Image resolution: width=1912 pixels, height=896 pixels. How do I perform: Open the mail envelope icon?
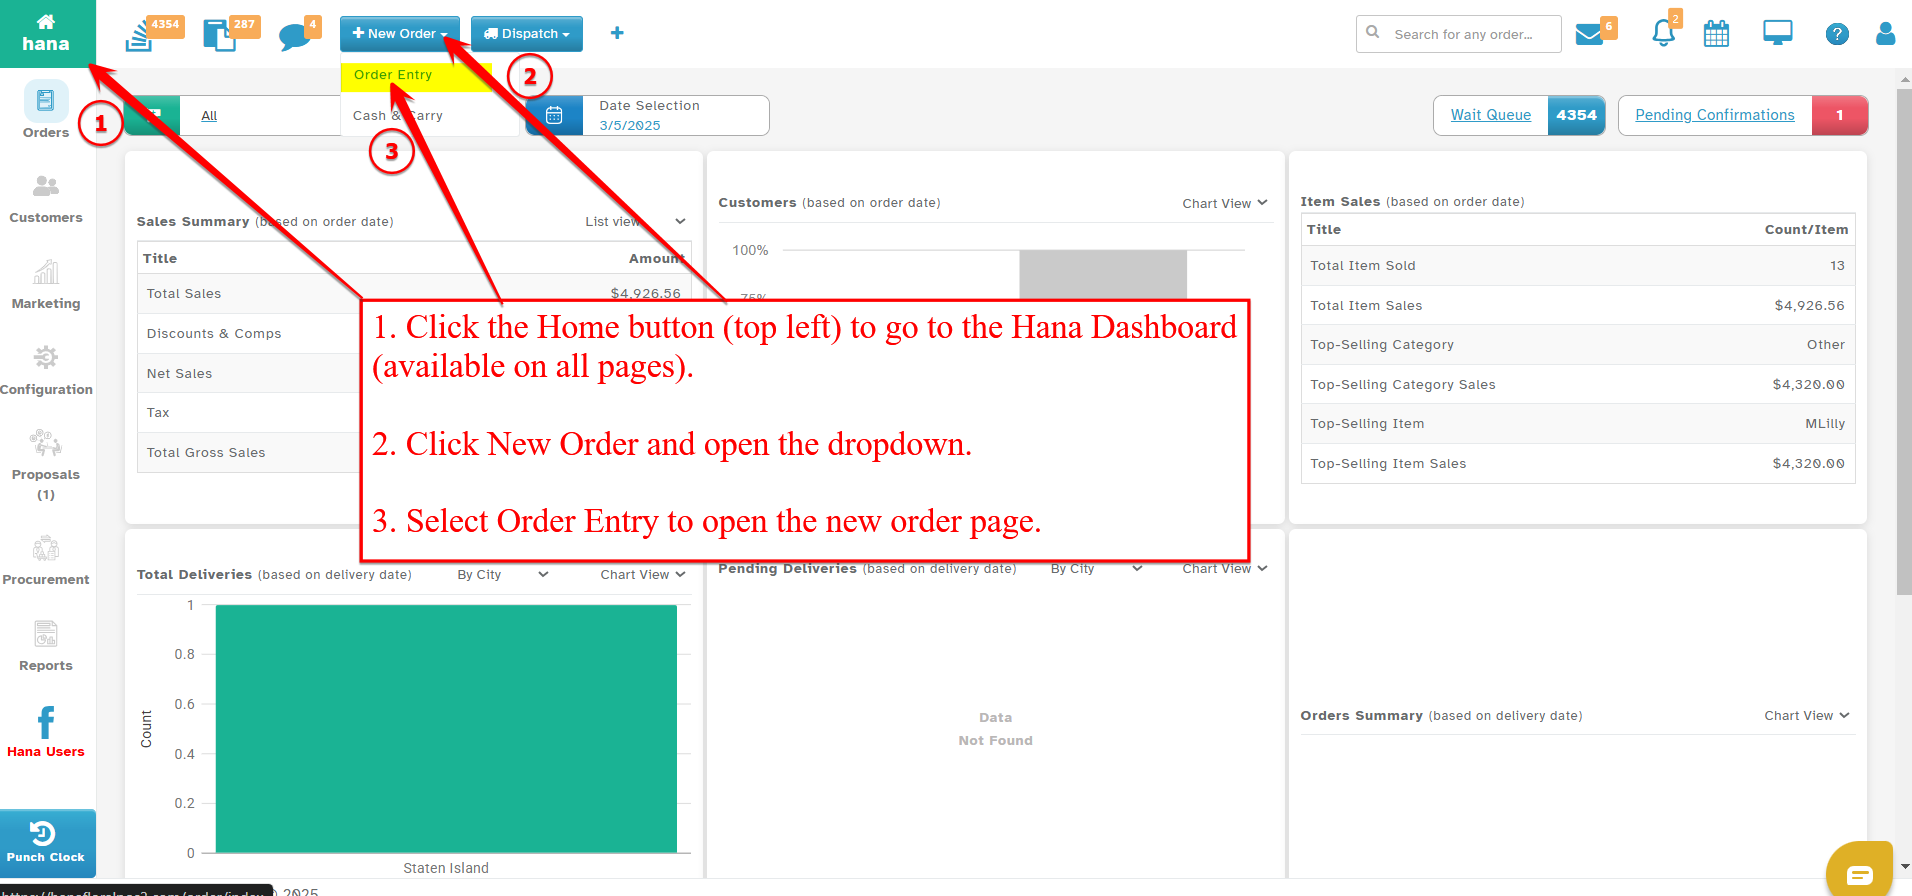[x=1589, y=35]
